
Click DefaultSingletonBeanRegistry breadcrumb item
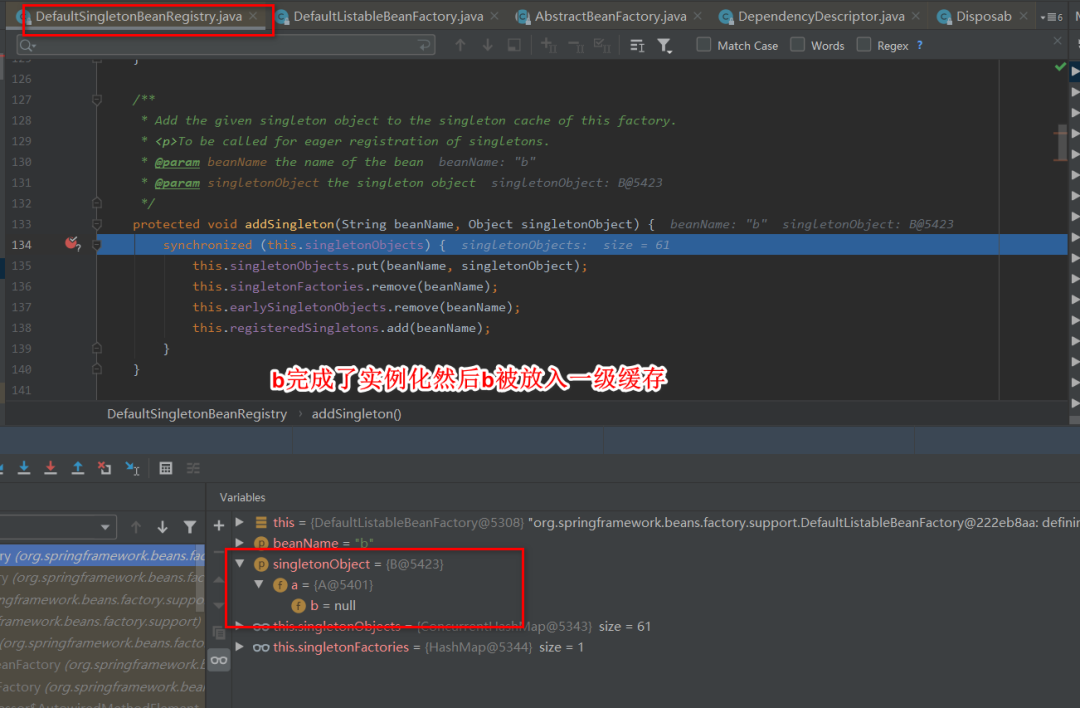pyautogui.click(x=197, y=413)
